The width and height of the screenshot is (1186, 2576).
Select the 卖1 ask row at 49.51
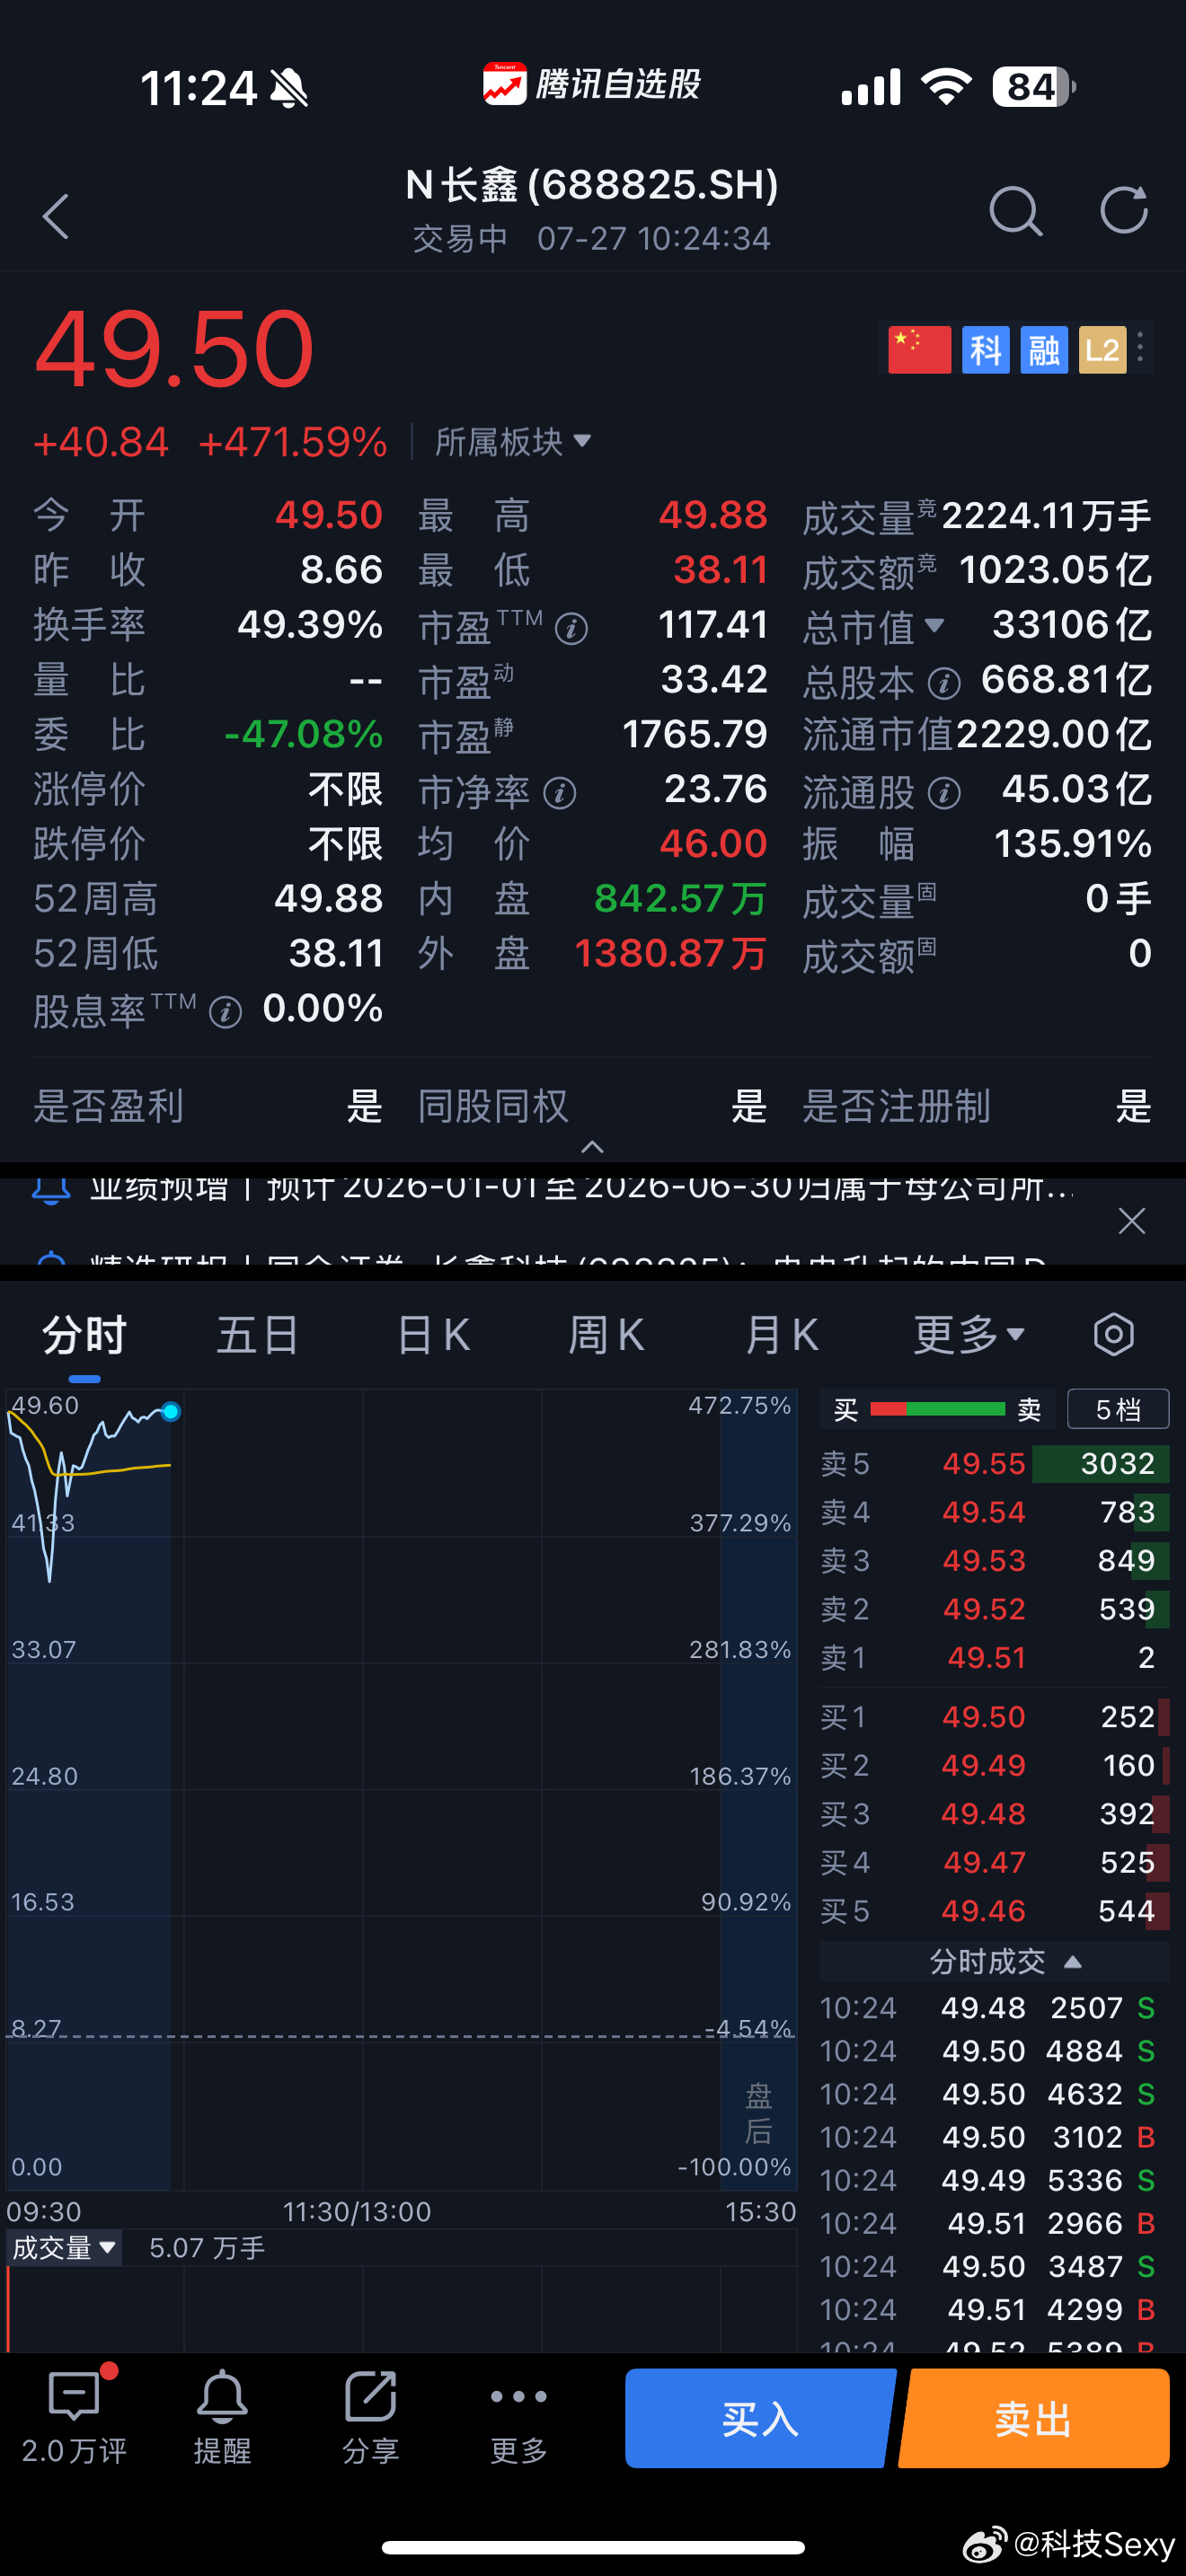click(x=993, y=1657)
